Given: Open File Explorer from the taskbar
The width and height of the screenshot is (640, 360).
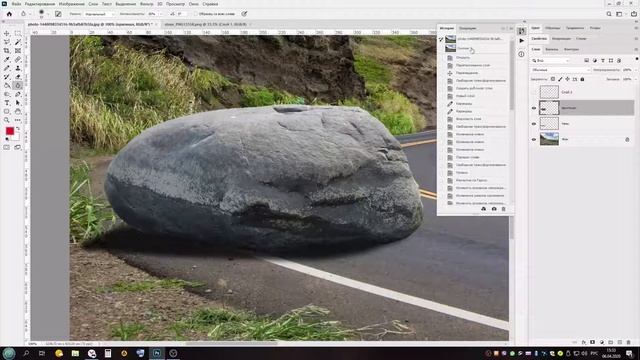Looking at the screenshot, I should [75, 353].
